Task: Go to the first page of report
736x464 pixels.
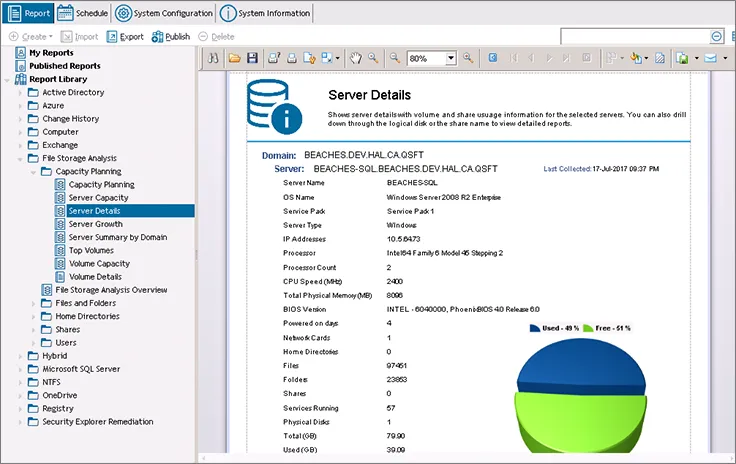Action: tap(514, 58)
